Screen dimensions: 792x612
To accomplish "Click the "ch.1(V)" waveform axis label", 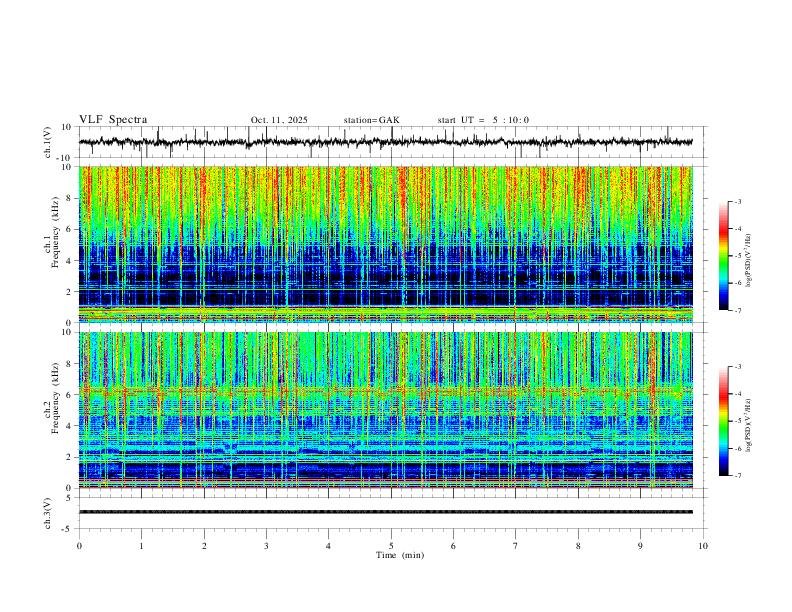I will coord(47,142).
